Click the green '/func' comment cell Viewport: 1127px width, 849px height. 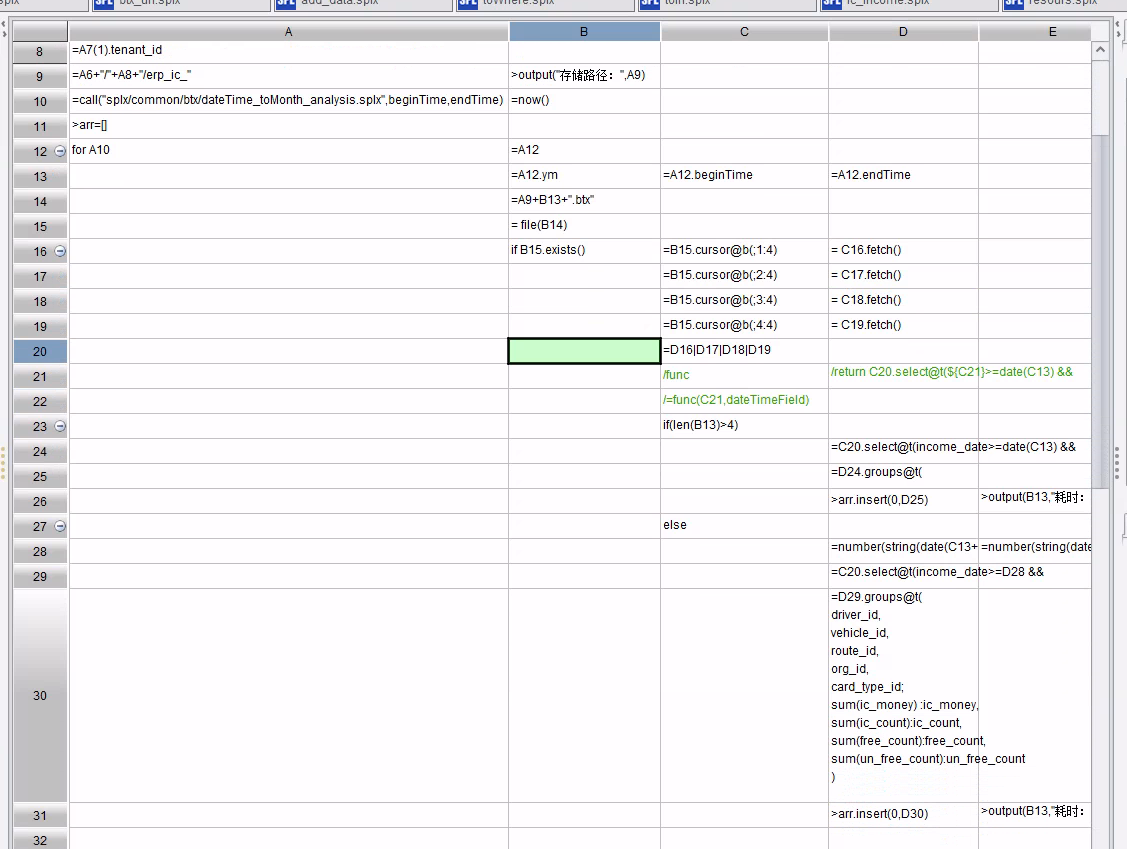click(x=743, y=376)
